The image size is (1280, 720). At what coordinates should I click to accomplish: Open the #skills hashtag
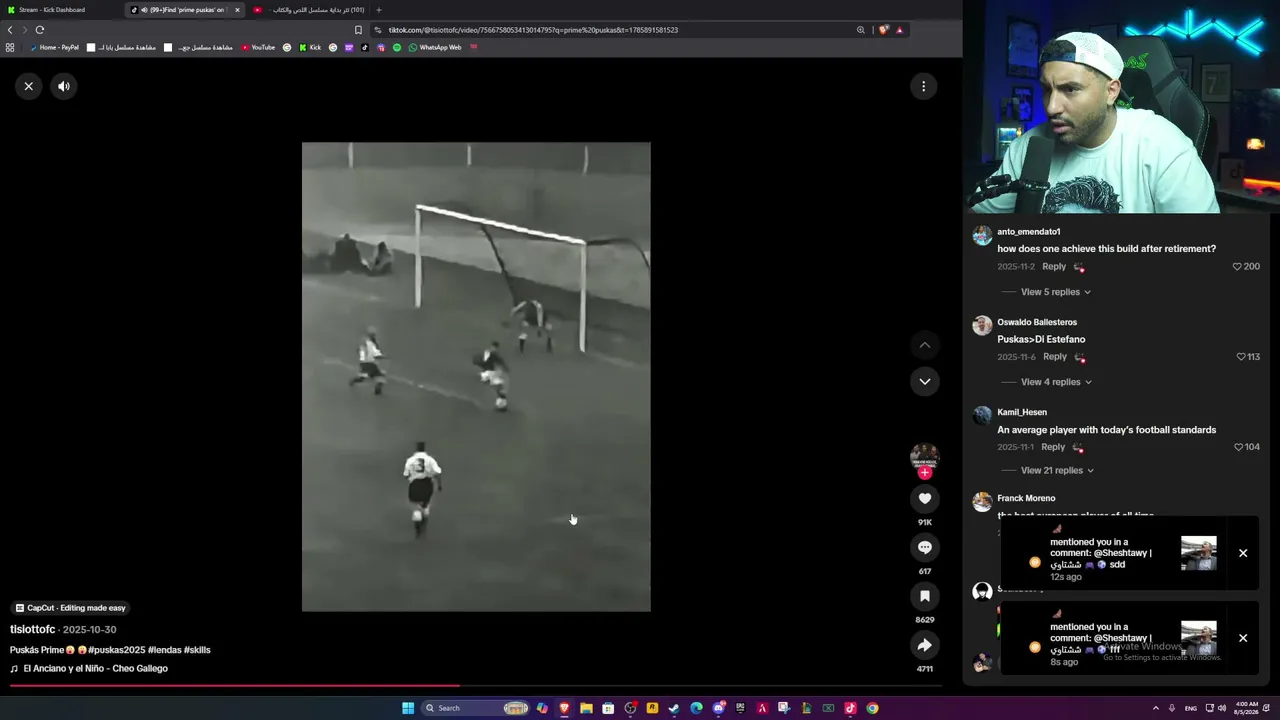click(x=197, y=650)
